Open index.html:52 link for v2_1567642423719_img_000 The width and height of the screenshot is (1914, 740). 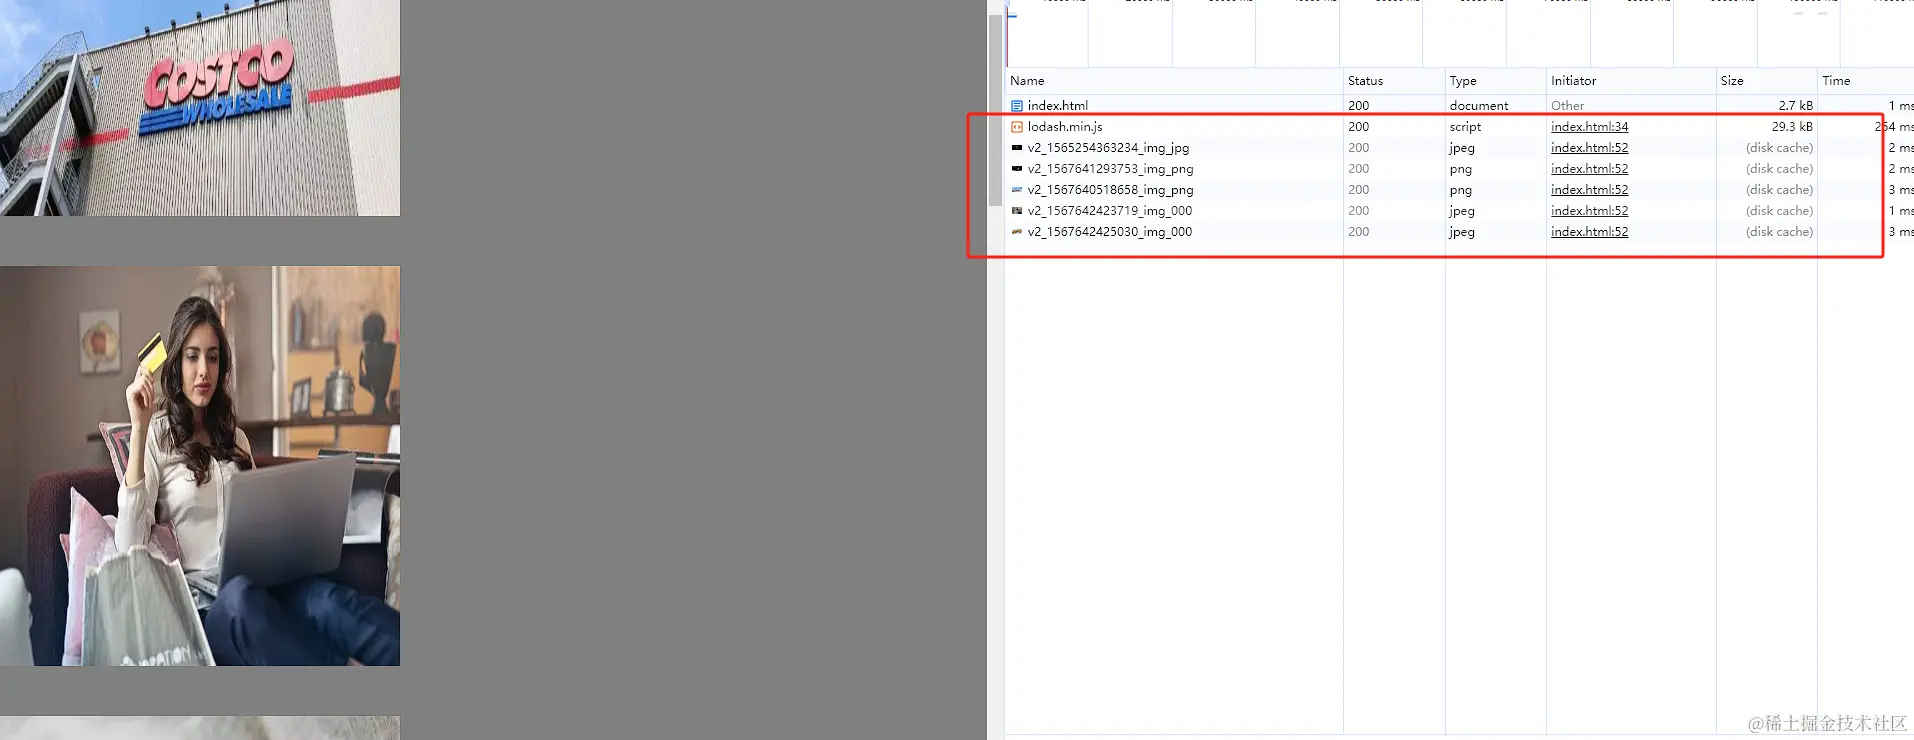(1589, 211)
